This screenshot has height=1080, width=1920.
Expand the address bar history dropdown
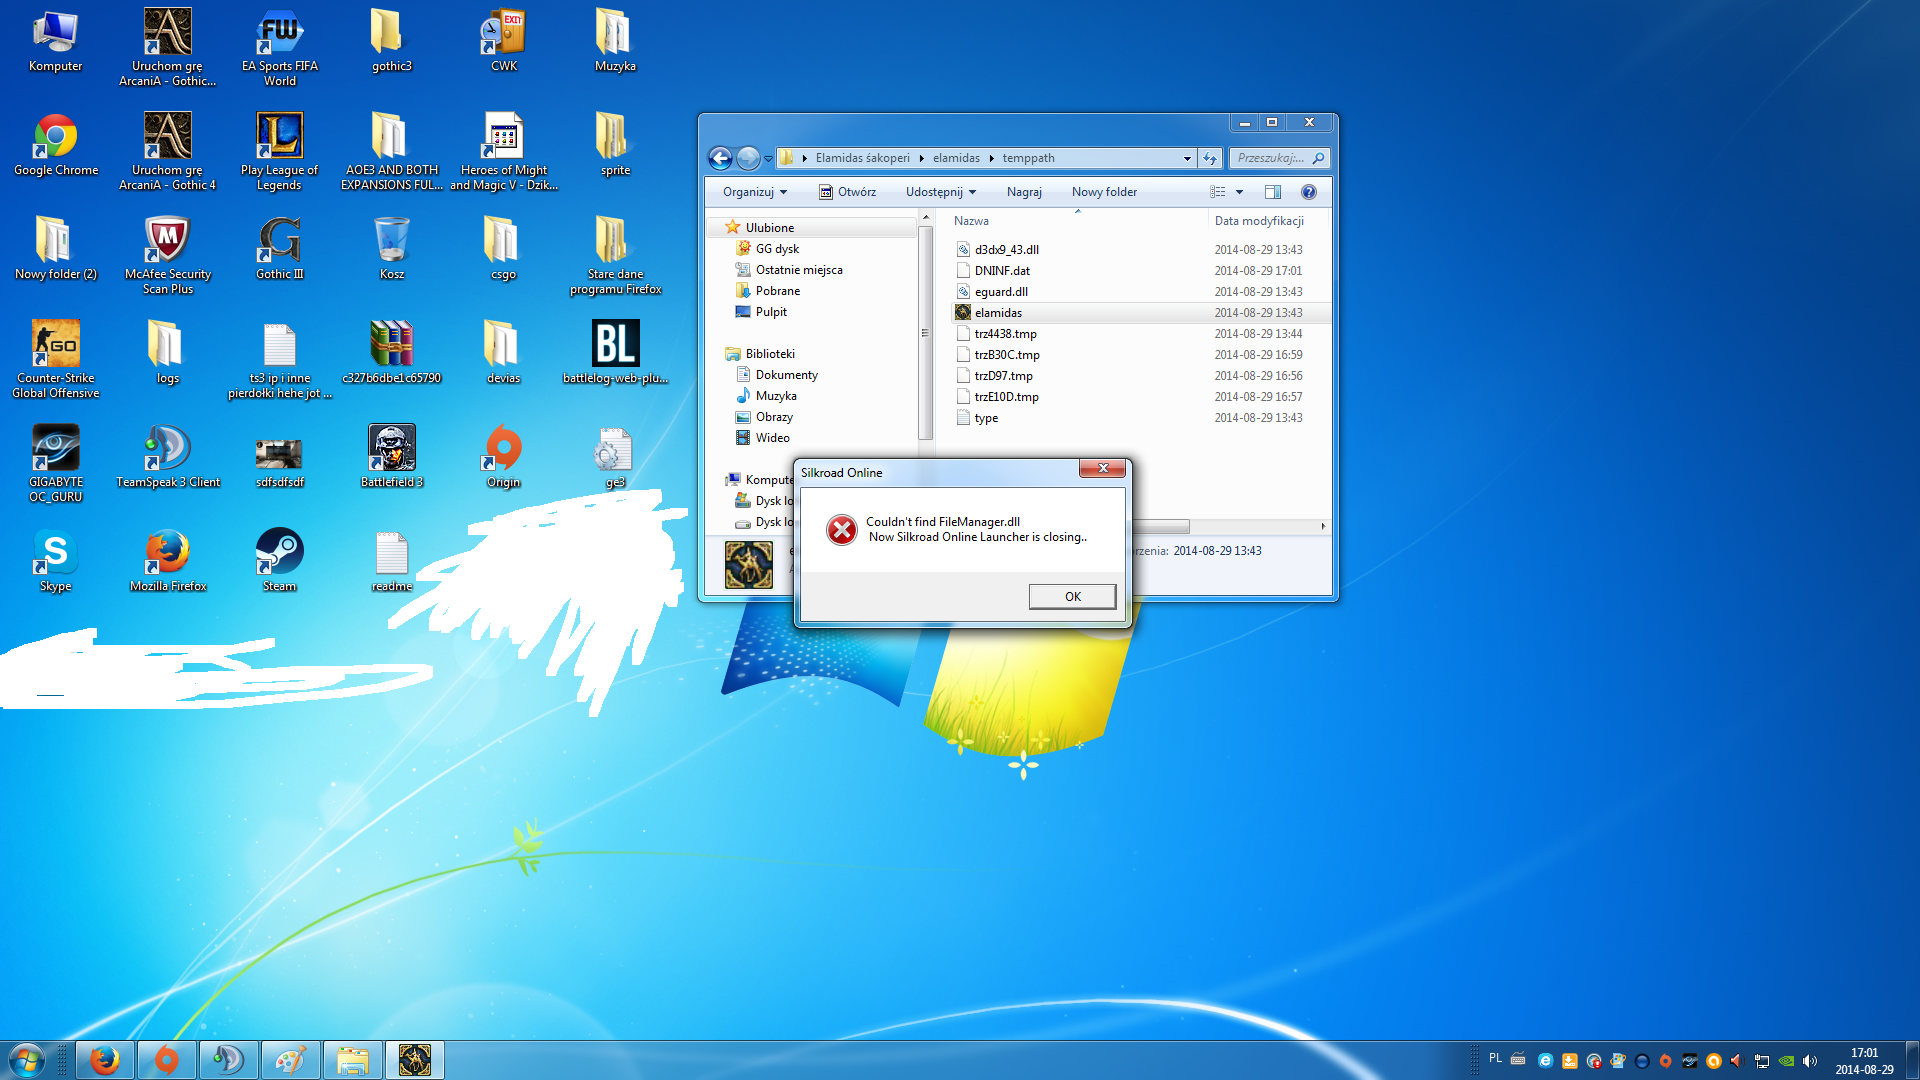(1187, 158)
